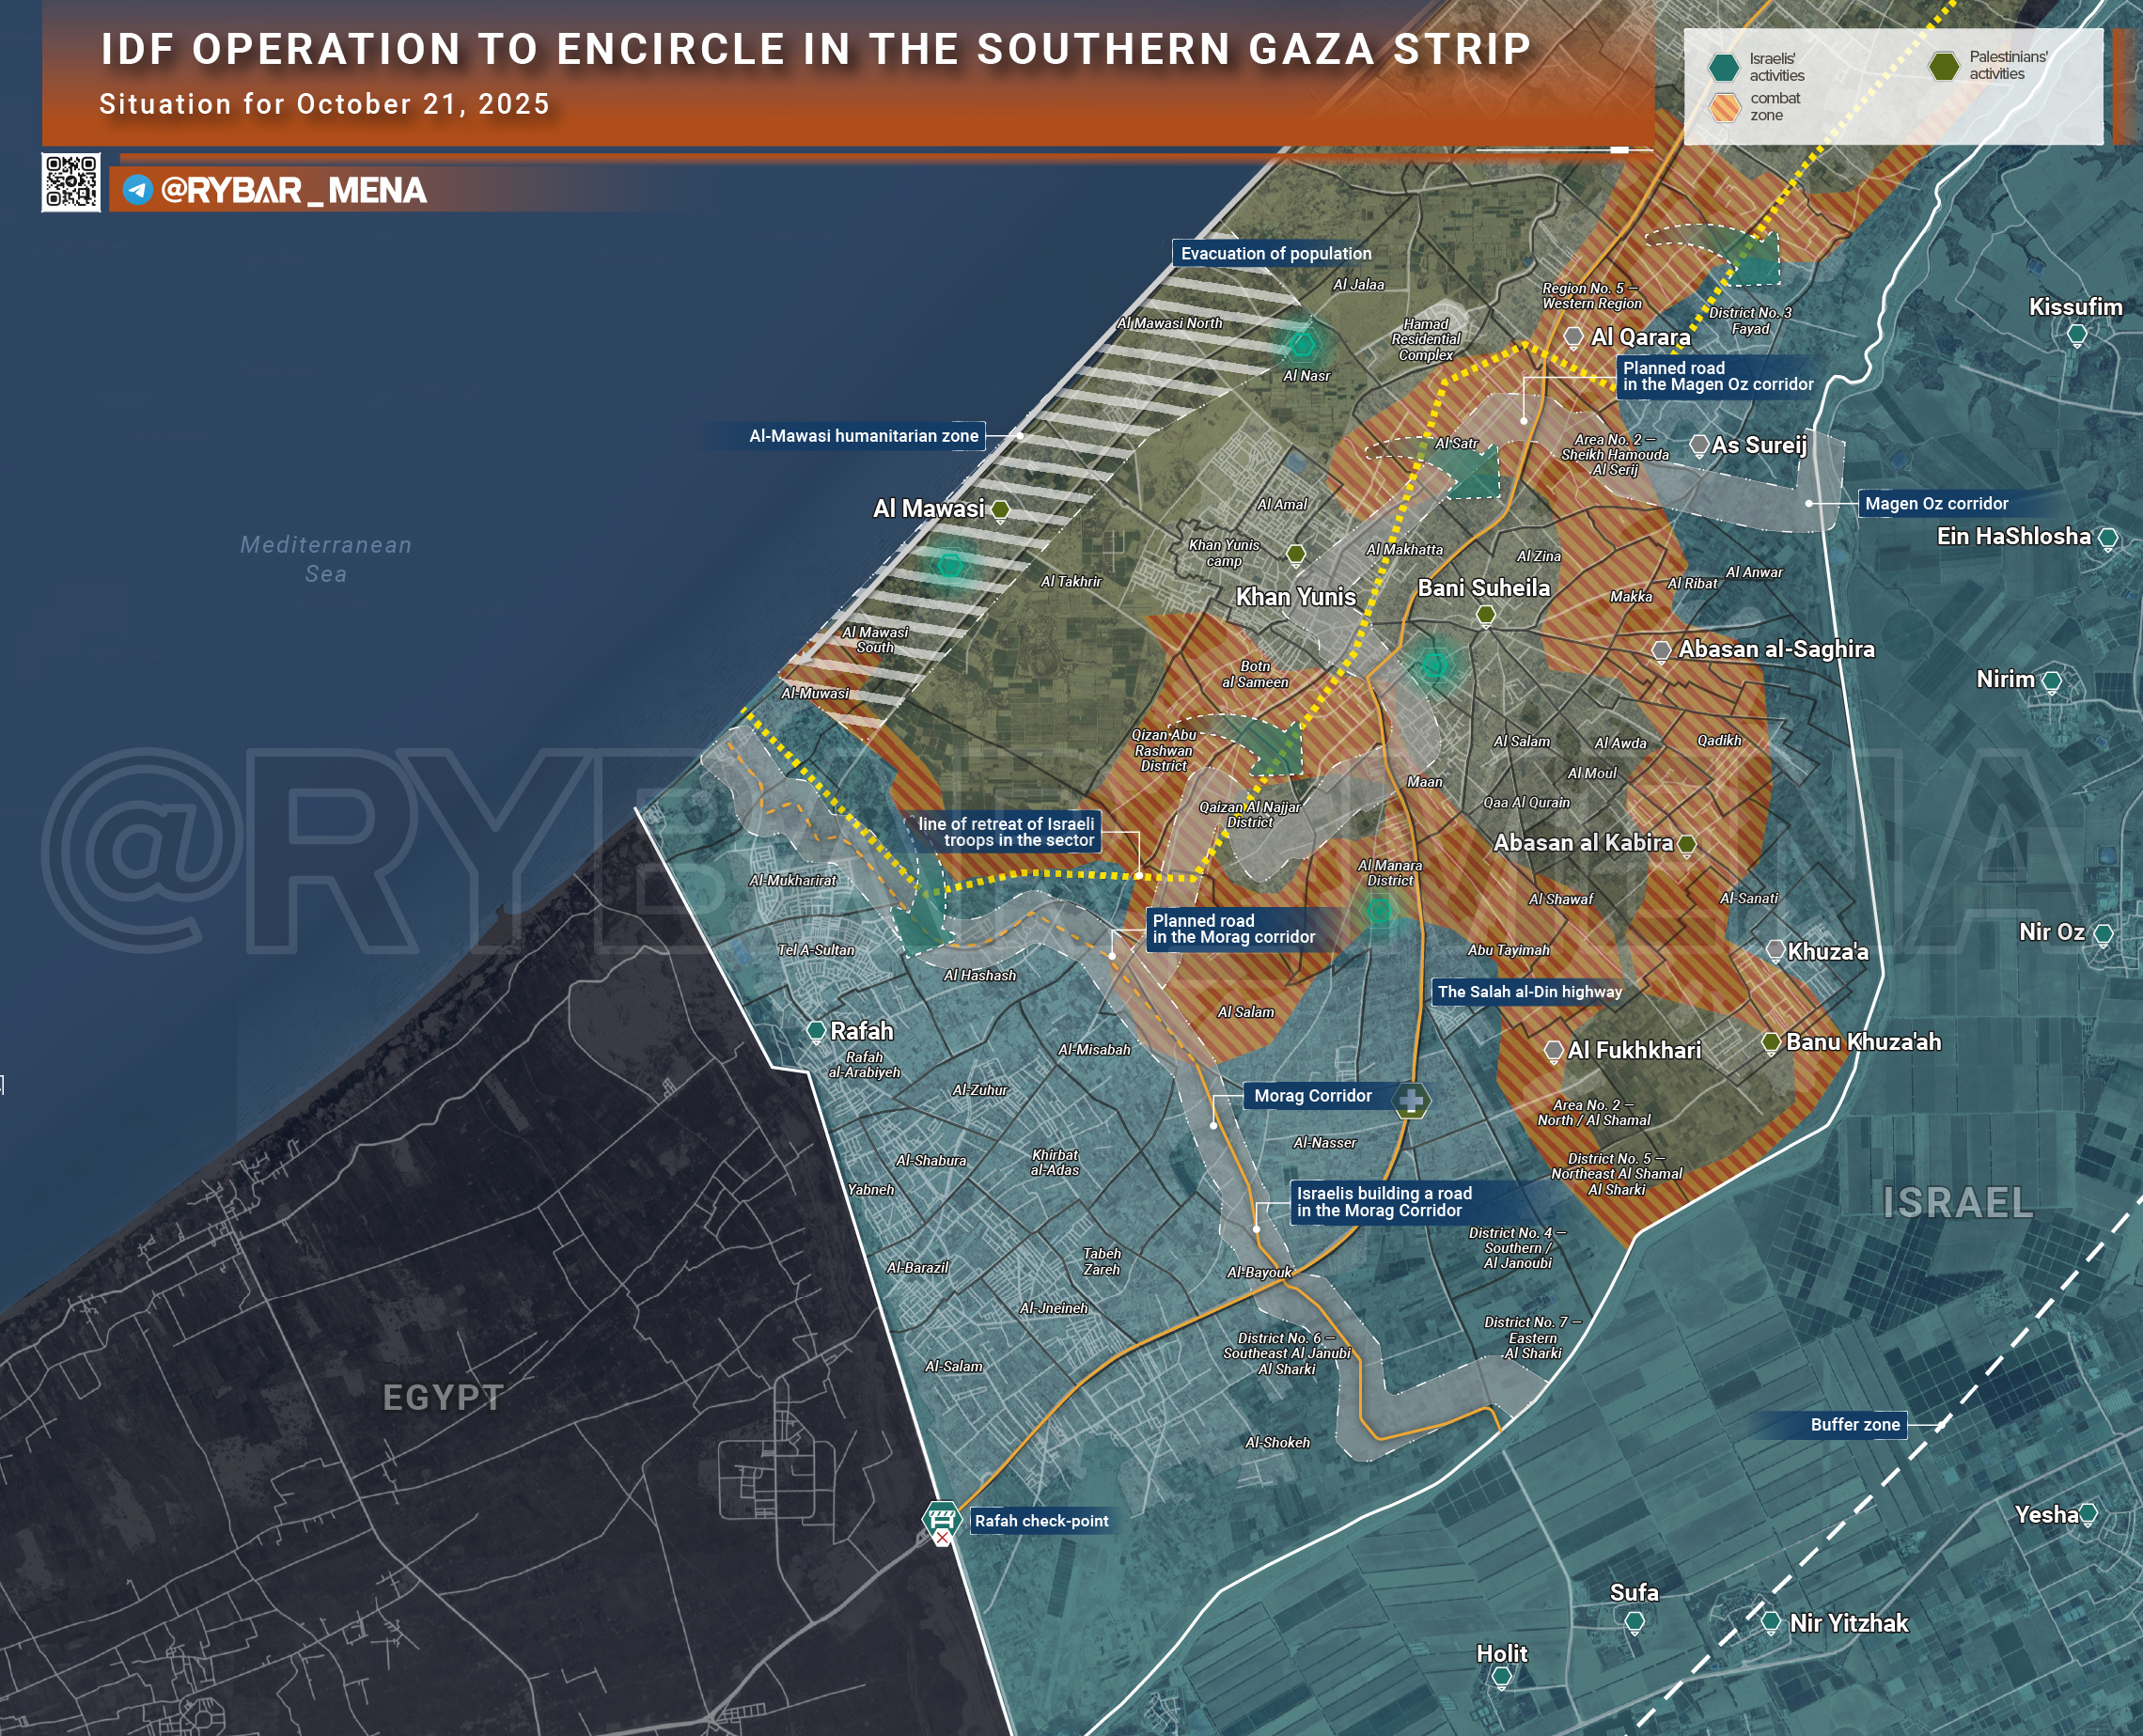Click the Al Mawasi Palestinian activity marker
The height and width of the screenshot is (1736, 2143).
(x=999, y=511)
